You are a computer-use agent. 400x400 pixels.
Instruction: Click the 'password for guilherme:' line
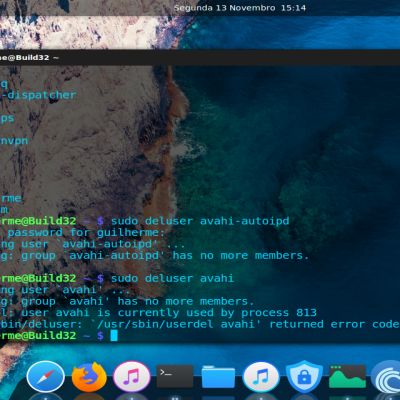[x=86, y=232]
